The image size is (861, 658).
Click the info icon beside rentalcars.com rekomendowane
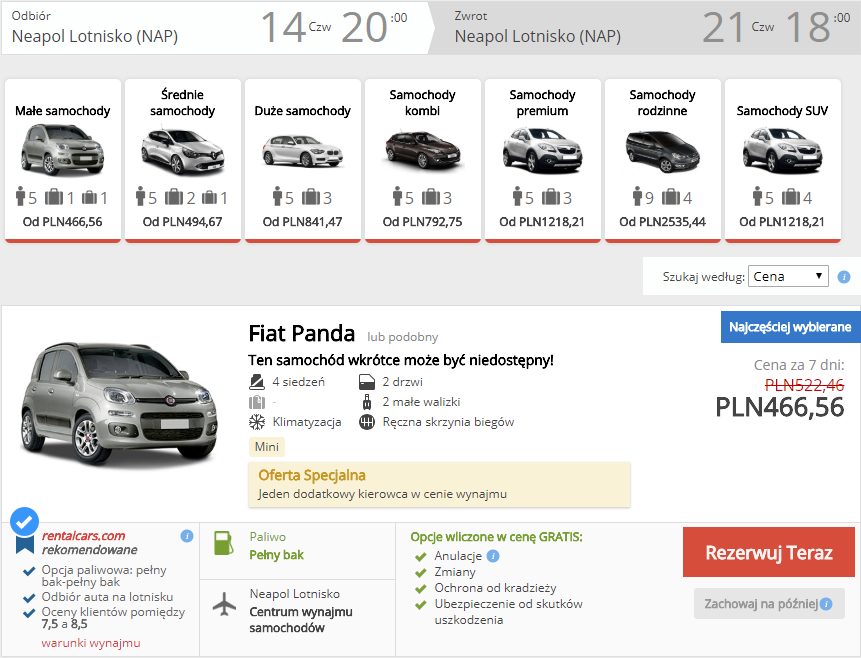point(186,536)
